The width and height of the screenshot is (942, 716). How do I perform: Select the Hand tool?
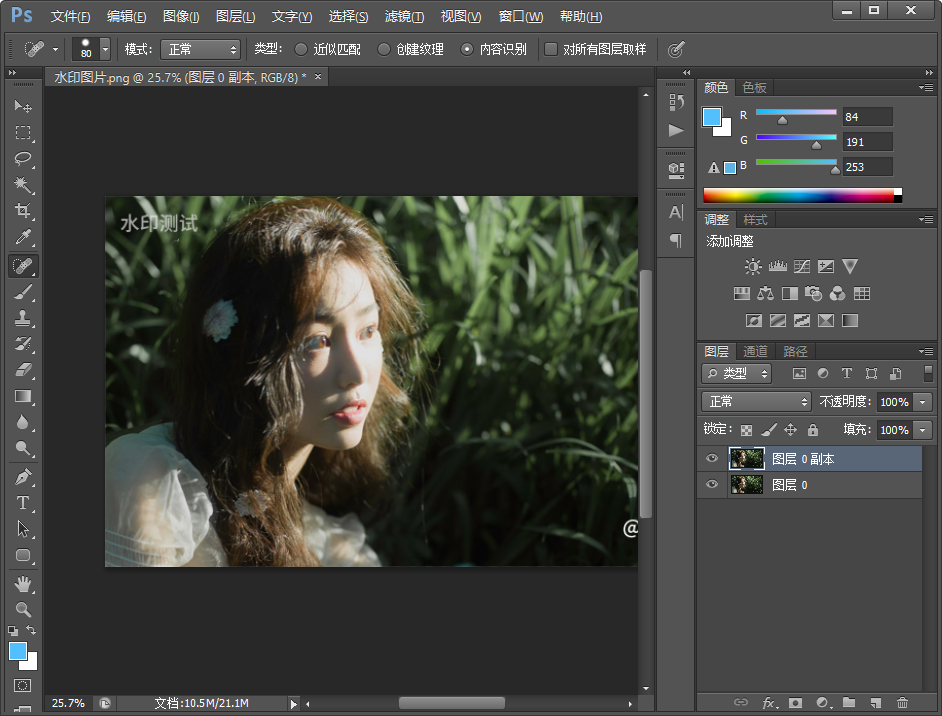[23, 583]
